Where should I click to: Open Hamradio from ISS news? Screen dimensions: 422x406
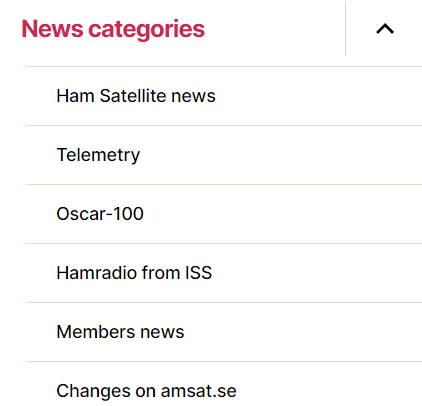(x=134, y=273)
